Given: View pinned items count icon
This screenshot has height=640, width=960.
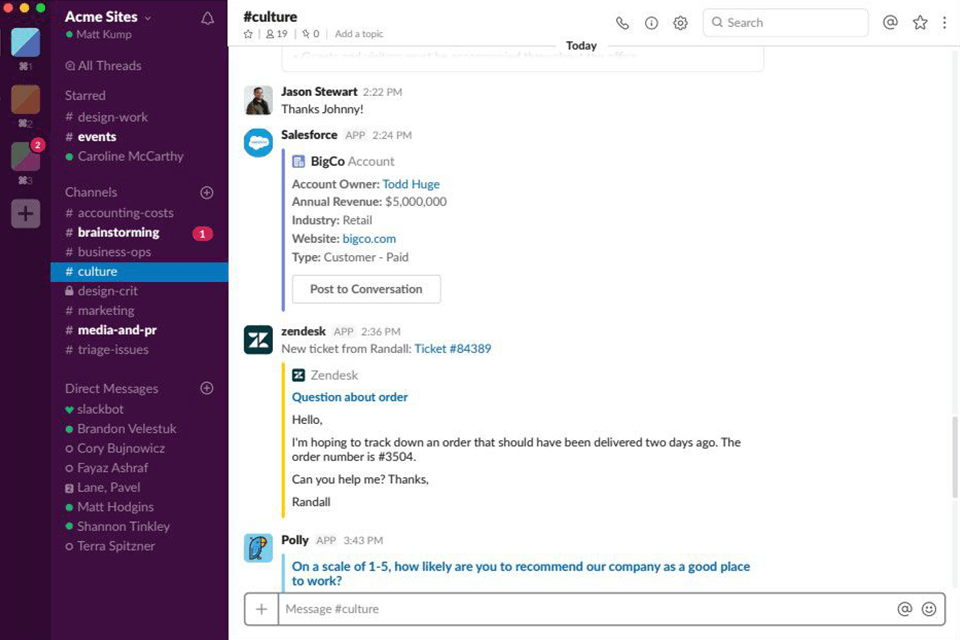Looking at the screenshot, I should coord(310,34).
